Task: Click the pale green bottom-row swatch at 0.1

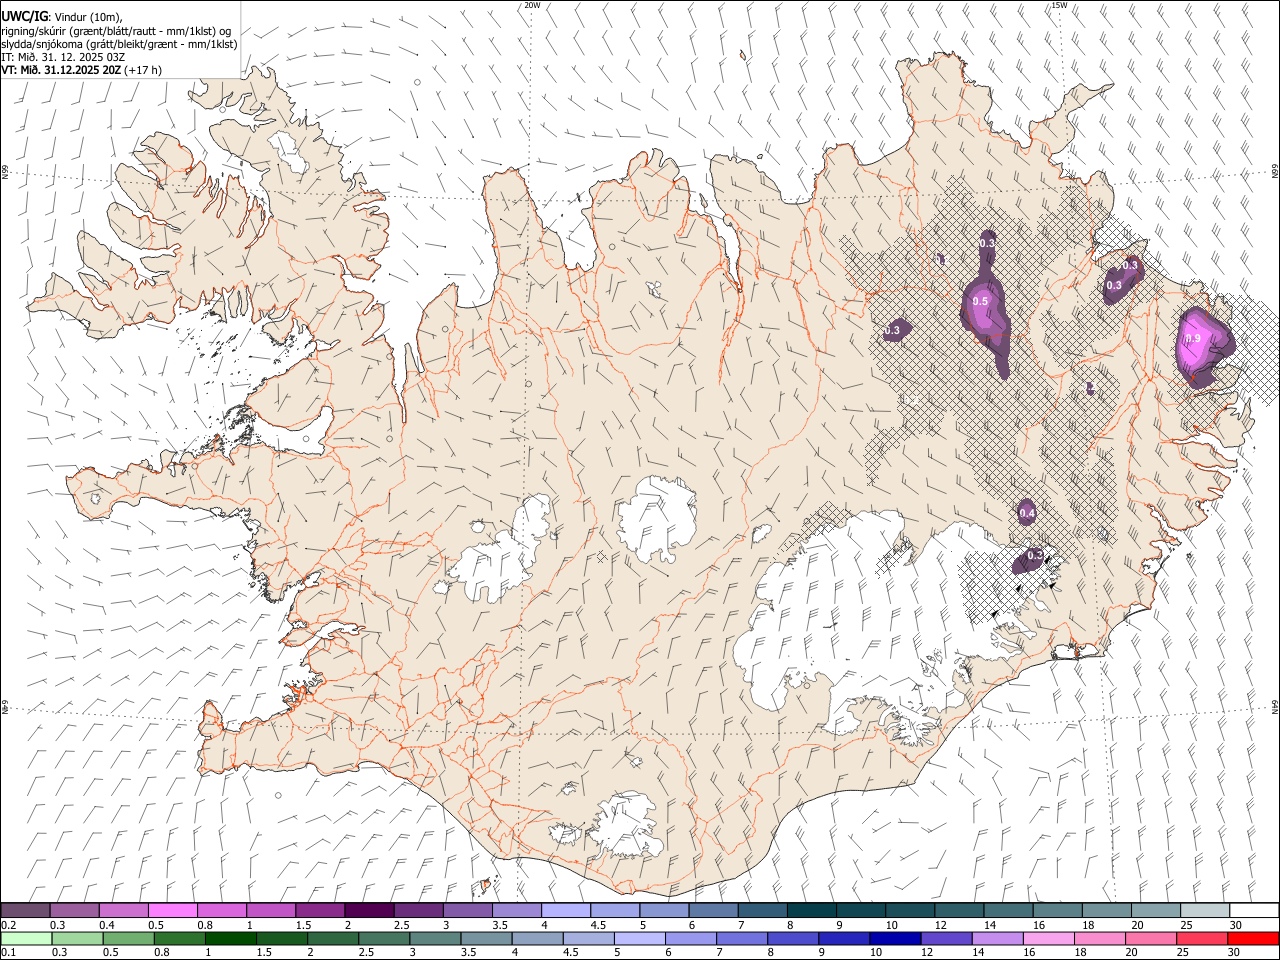Action: [x=26, y=939]
